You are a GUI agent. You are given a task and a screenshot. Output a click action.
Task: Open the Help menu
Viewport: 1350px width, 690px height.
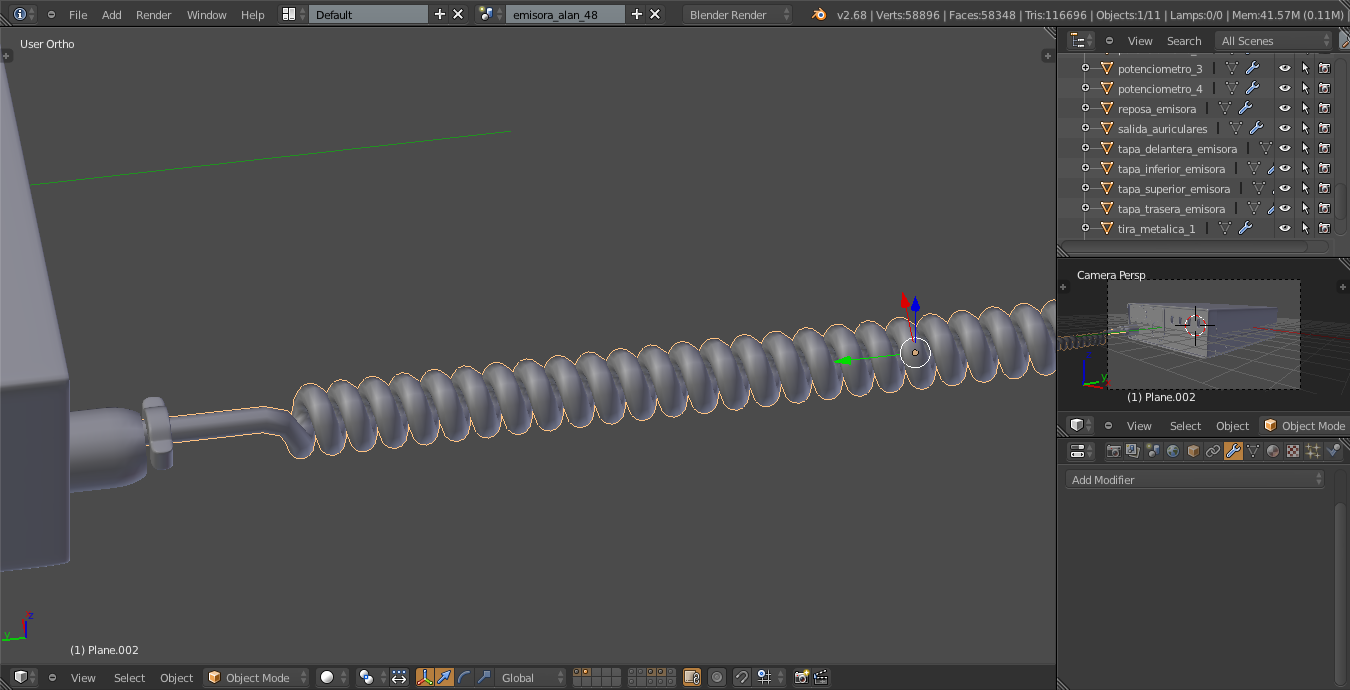pos(253,15)
